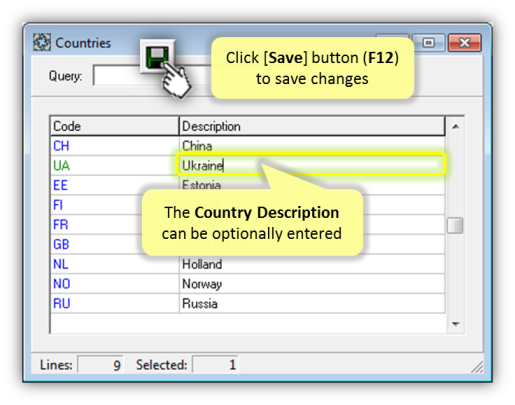Select the EE code cell
This screenshot has height=405, width=515.
click(x=114, y=185)
